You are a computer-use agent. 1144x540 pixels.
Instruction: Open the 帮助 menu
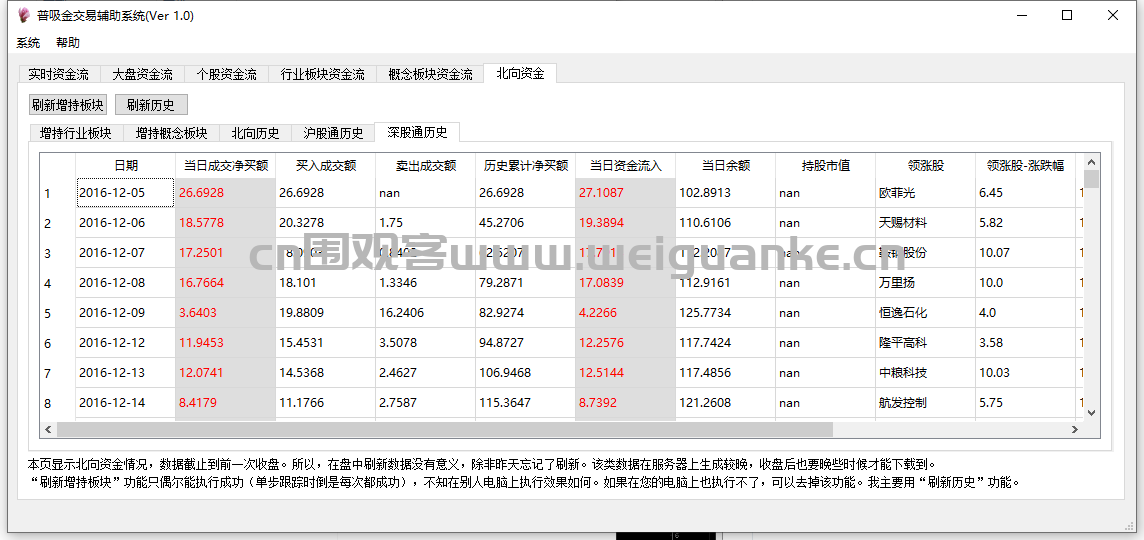(x=68, y=43)
